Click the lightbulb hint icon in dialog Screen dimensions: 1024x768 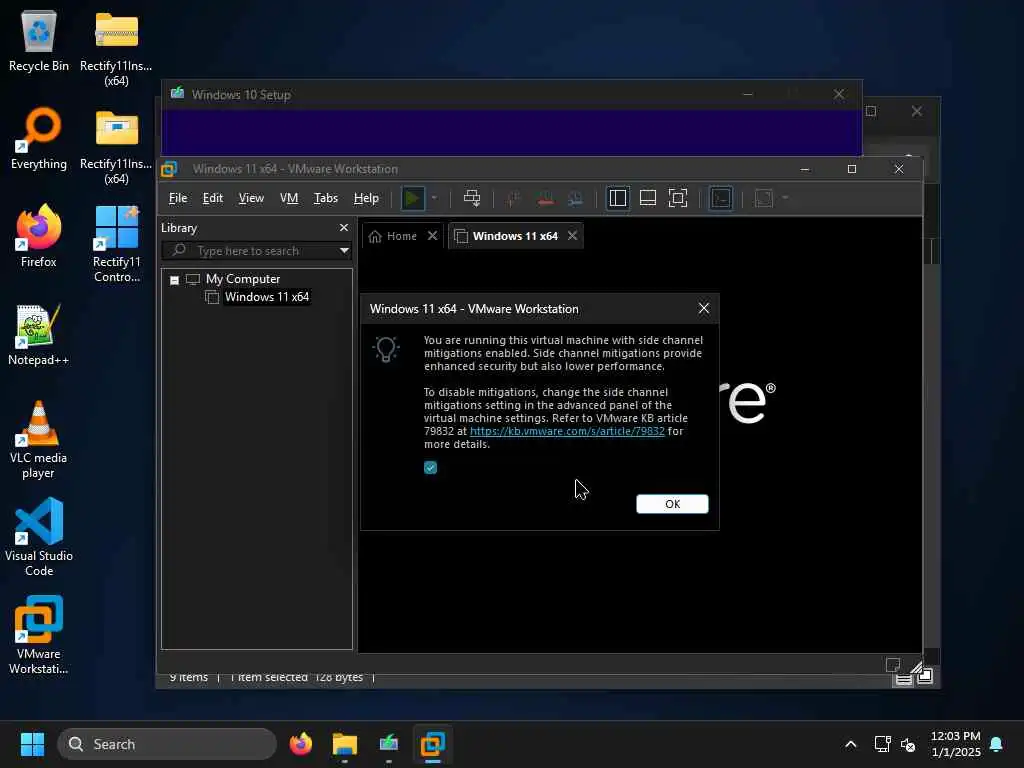pyautogui.click(x=386, y=350)
